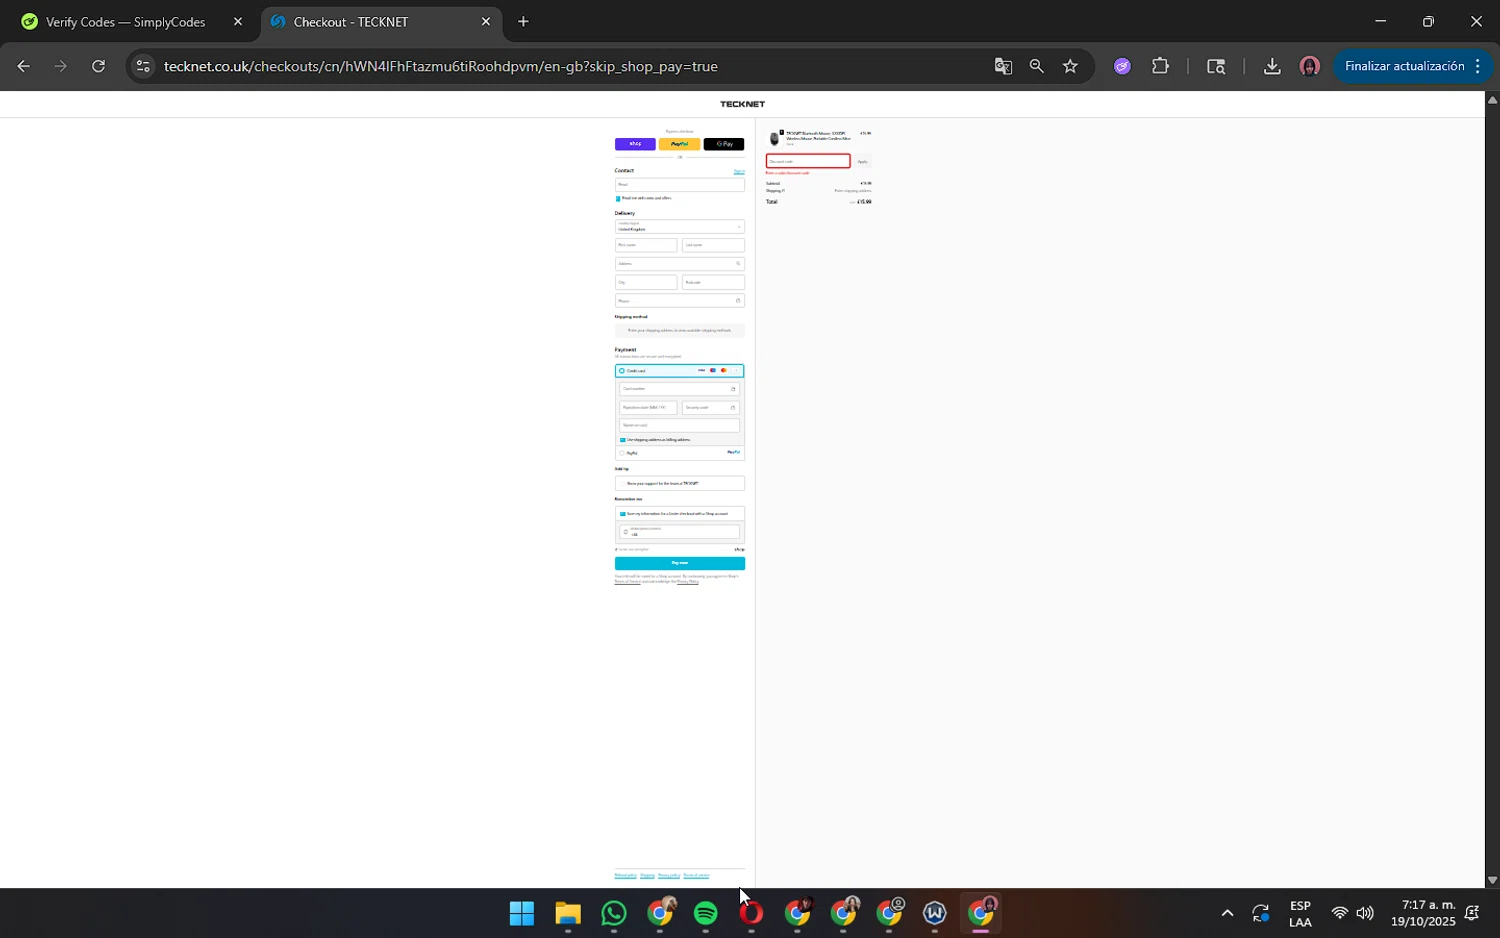Click the Pay now button
Image resolution: width=1500 pixels, height=938 pixels.
(680, 563)
